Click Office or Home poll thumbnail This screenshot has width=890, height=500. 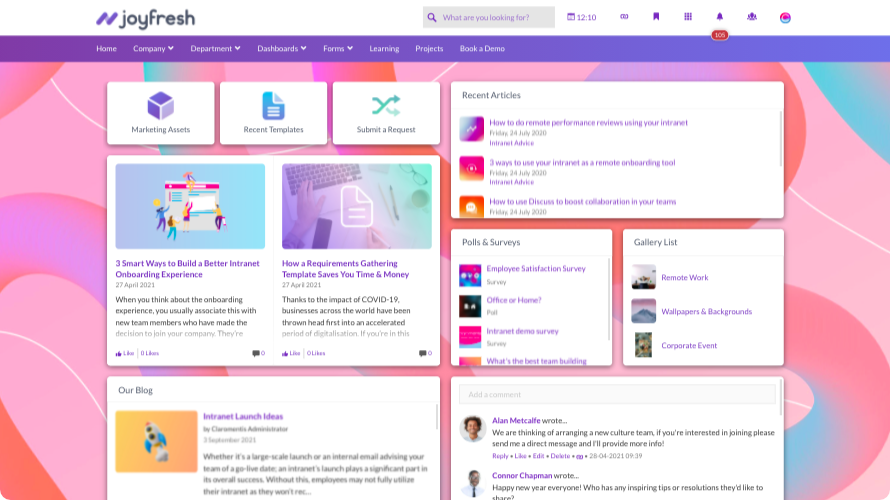coord(470,306)
